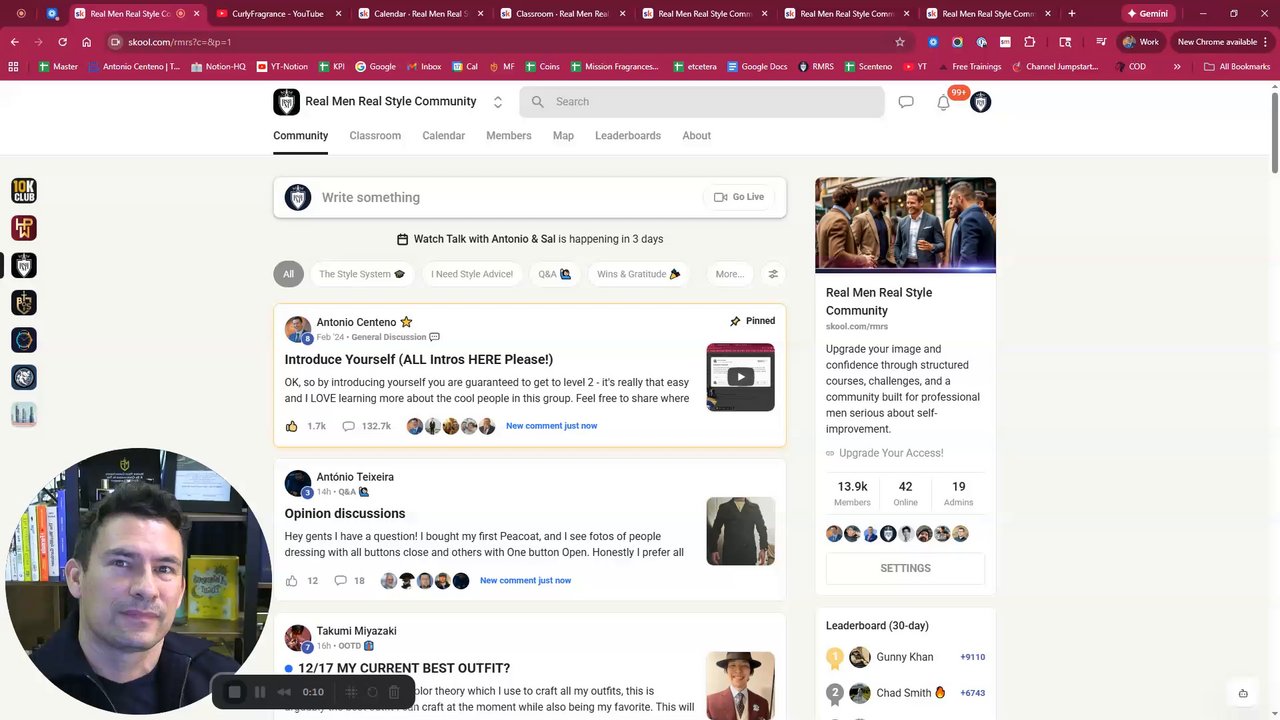
Task: Open Antonio Centeno's profile name
Action: click(x=356, y=322)
